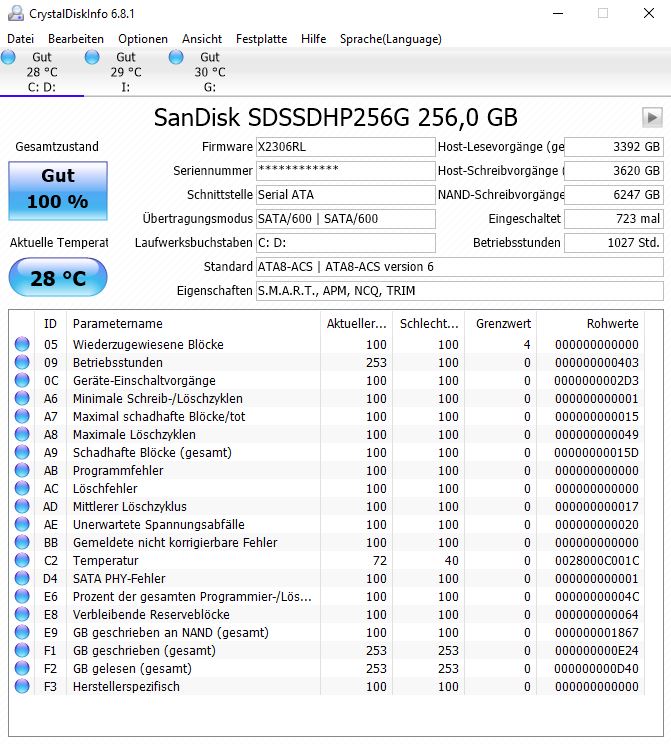The image size is (671, 744).
Task: Click status orb of Geräte-Einschaltvorgänge row
Action: point(22,380)
